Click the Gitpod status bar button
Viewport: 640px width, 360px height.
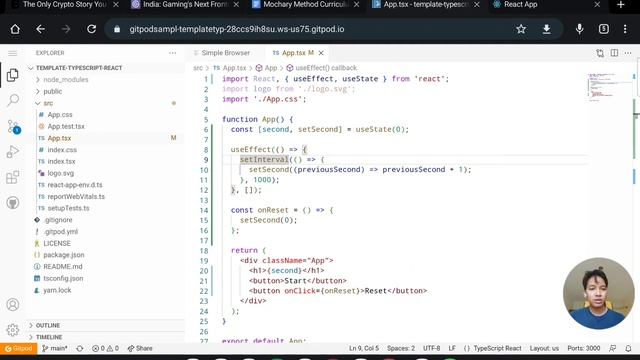click(18, 349)
